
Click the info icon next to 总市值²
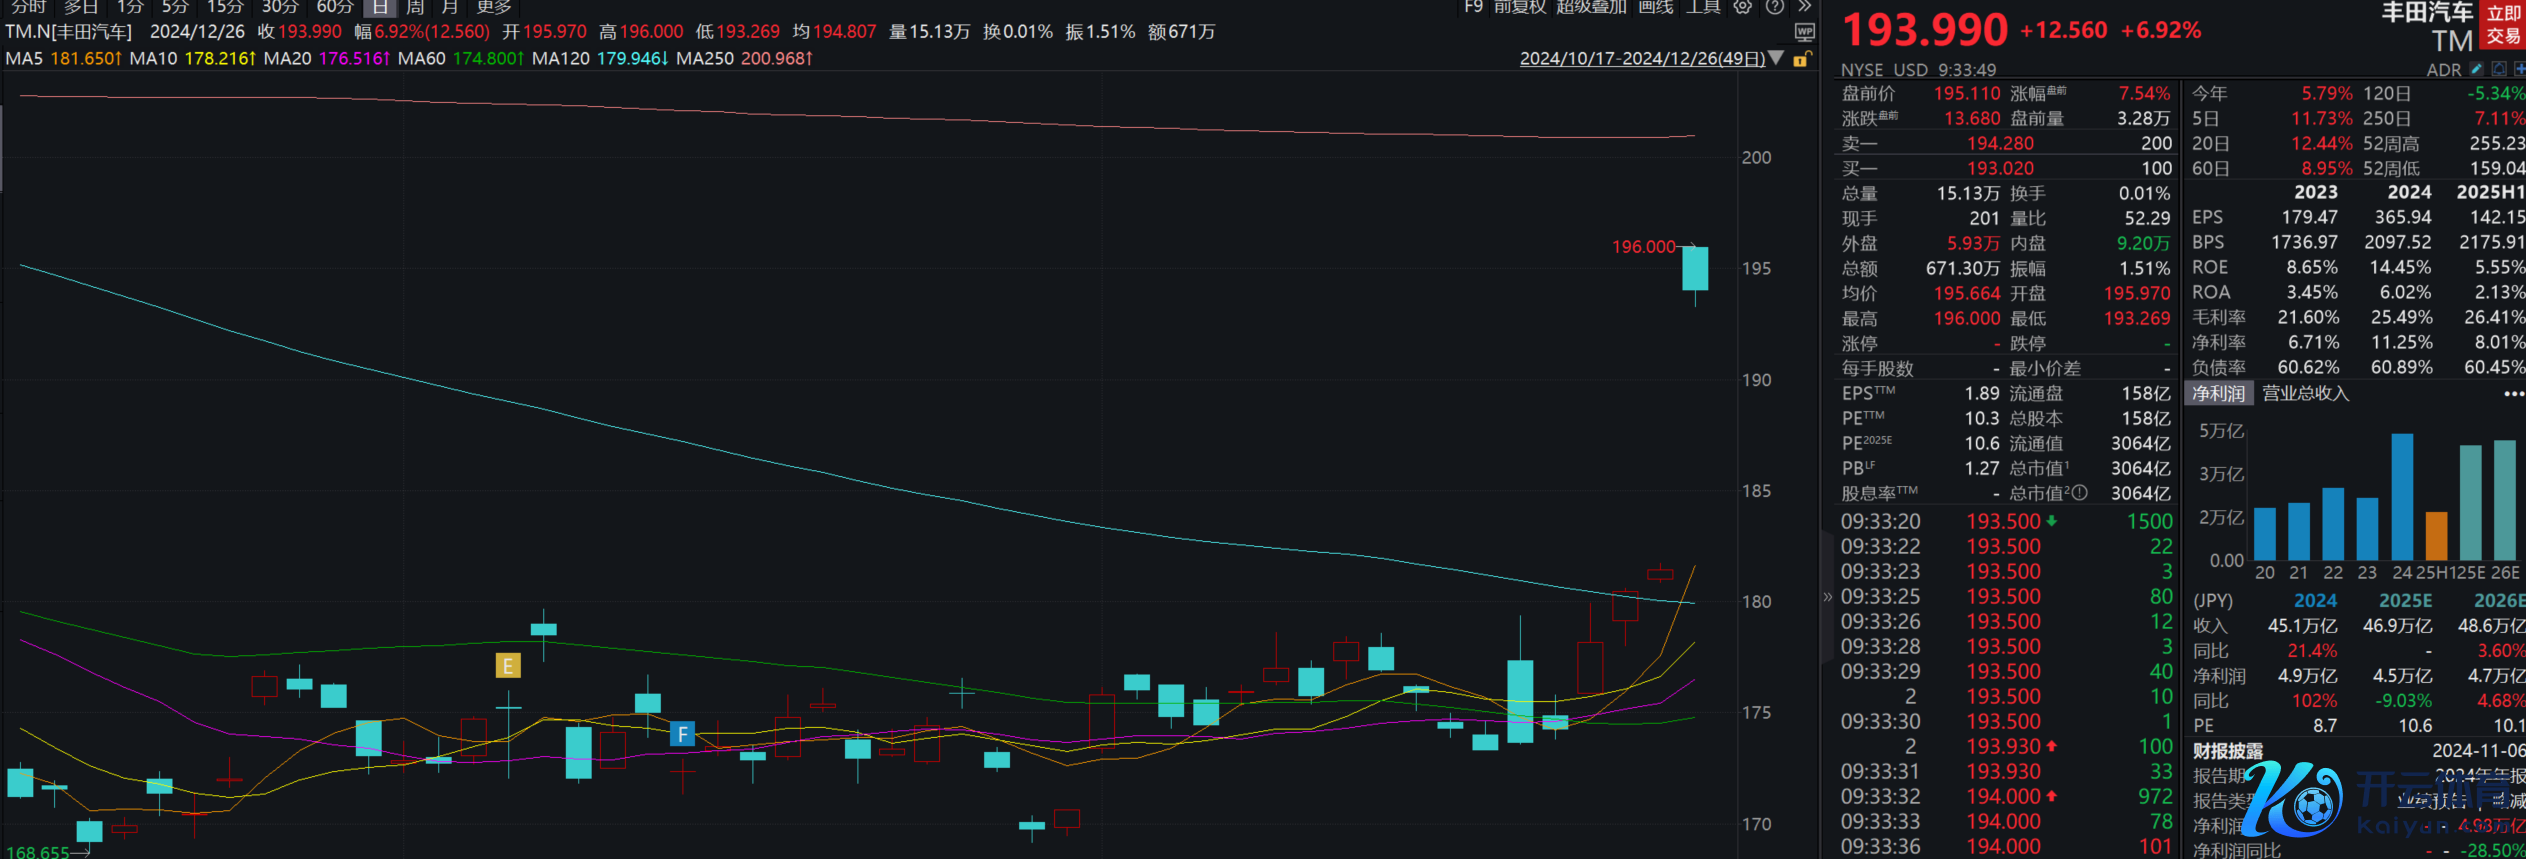(2079, 493)
